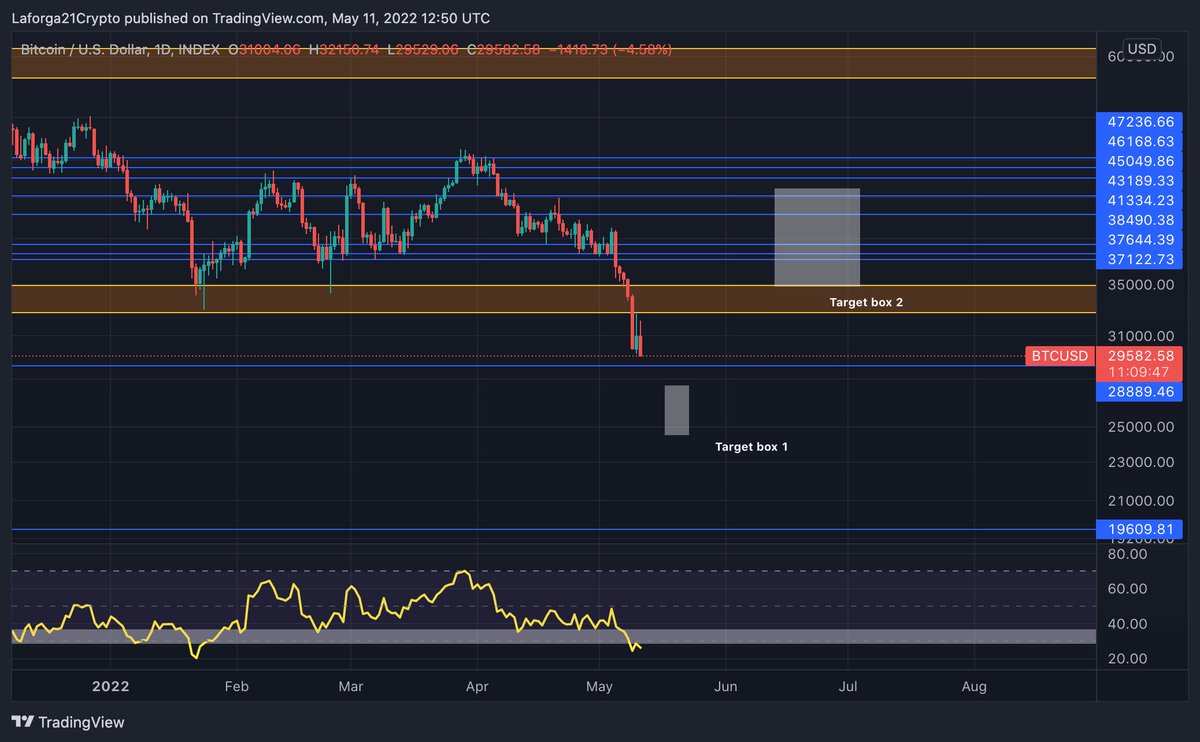Click the 25000.00 price axis tick
The height and width of the screenshot is (742, 1200).
tap(1141, 427)
